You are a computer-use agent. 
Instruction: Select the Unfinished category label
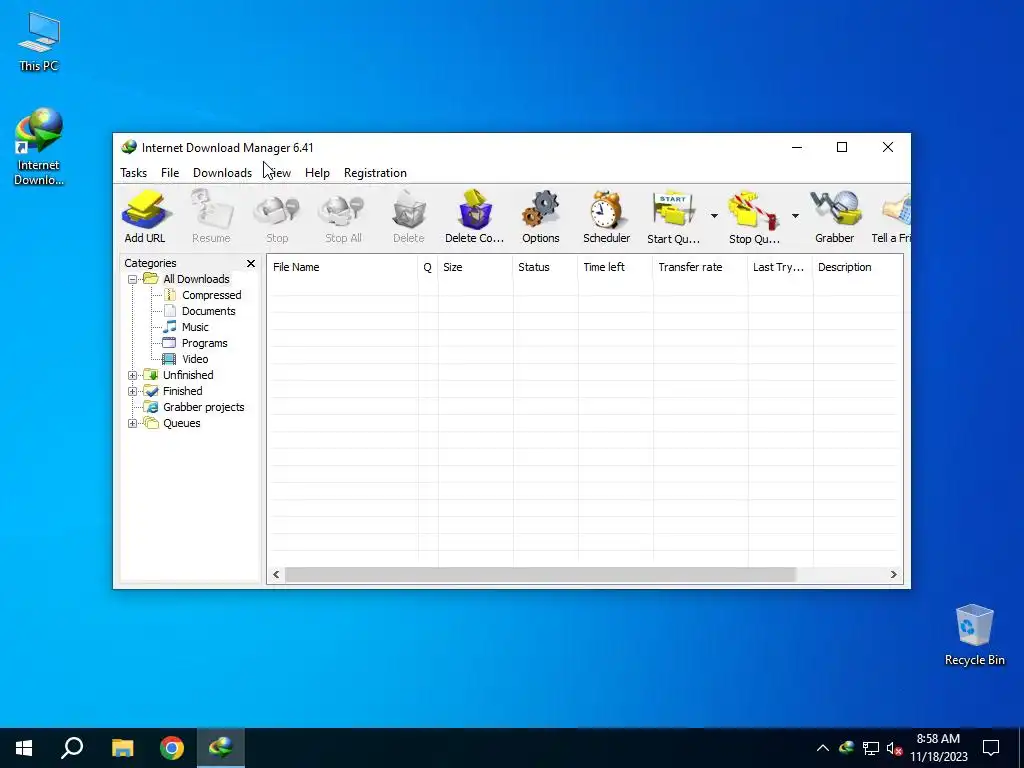188,375
